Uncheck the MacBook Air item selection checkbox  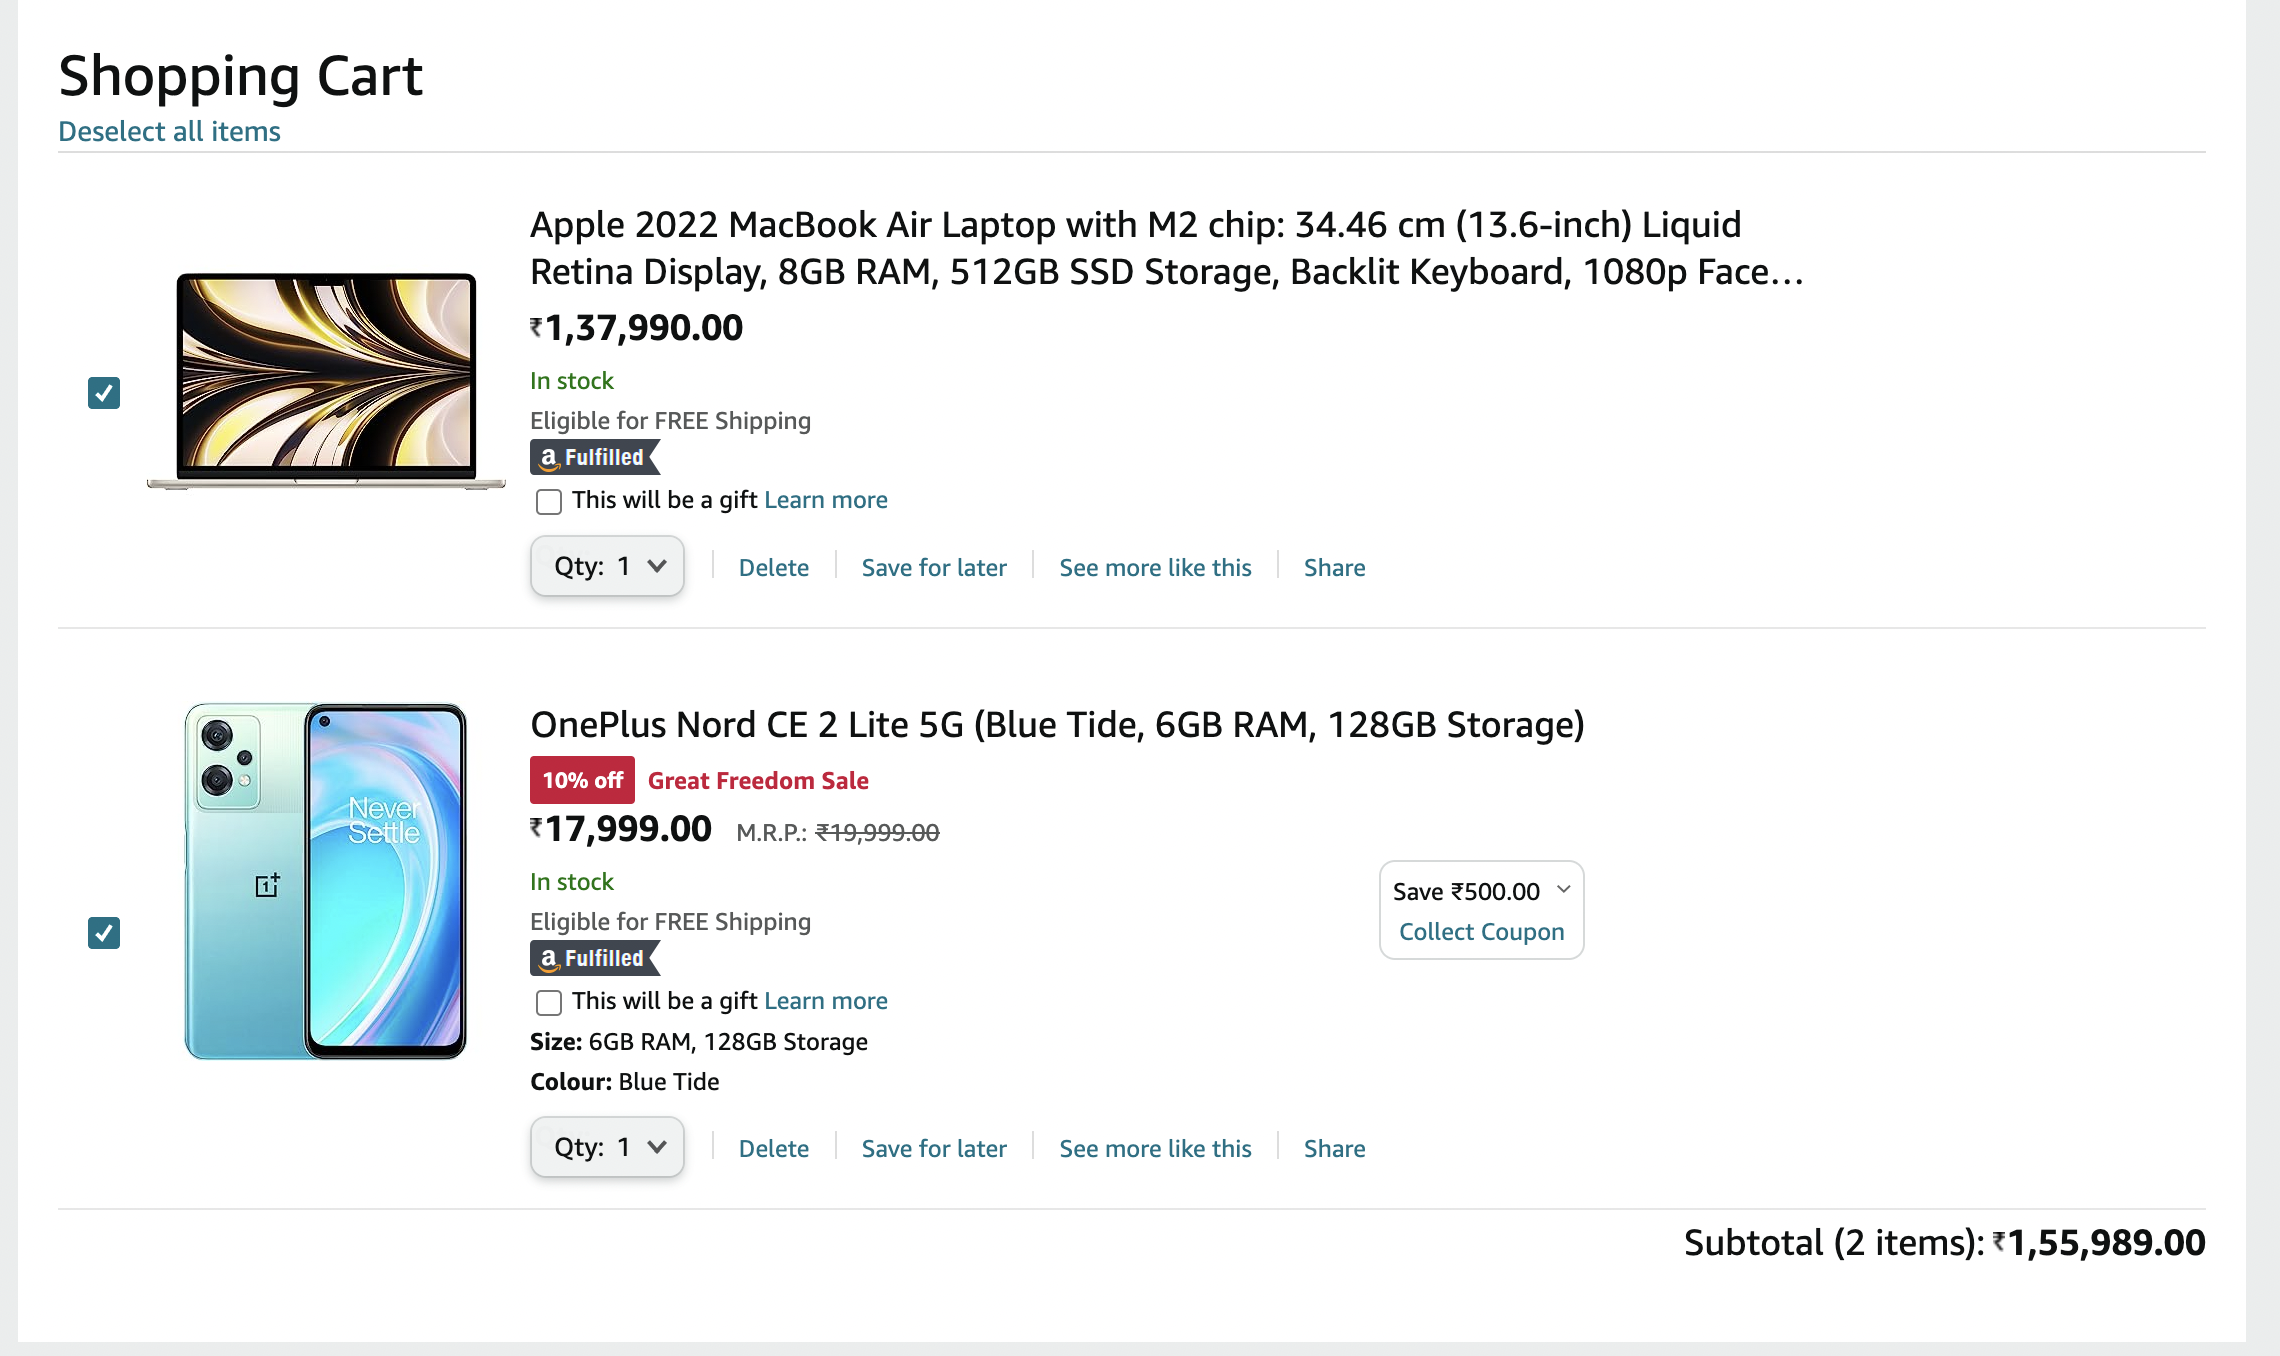104,393
